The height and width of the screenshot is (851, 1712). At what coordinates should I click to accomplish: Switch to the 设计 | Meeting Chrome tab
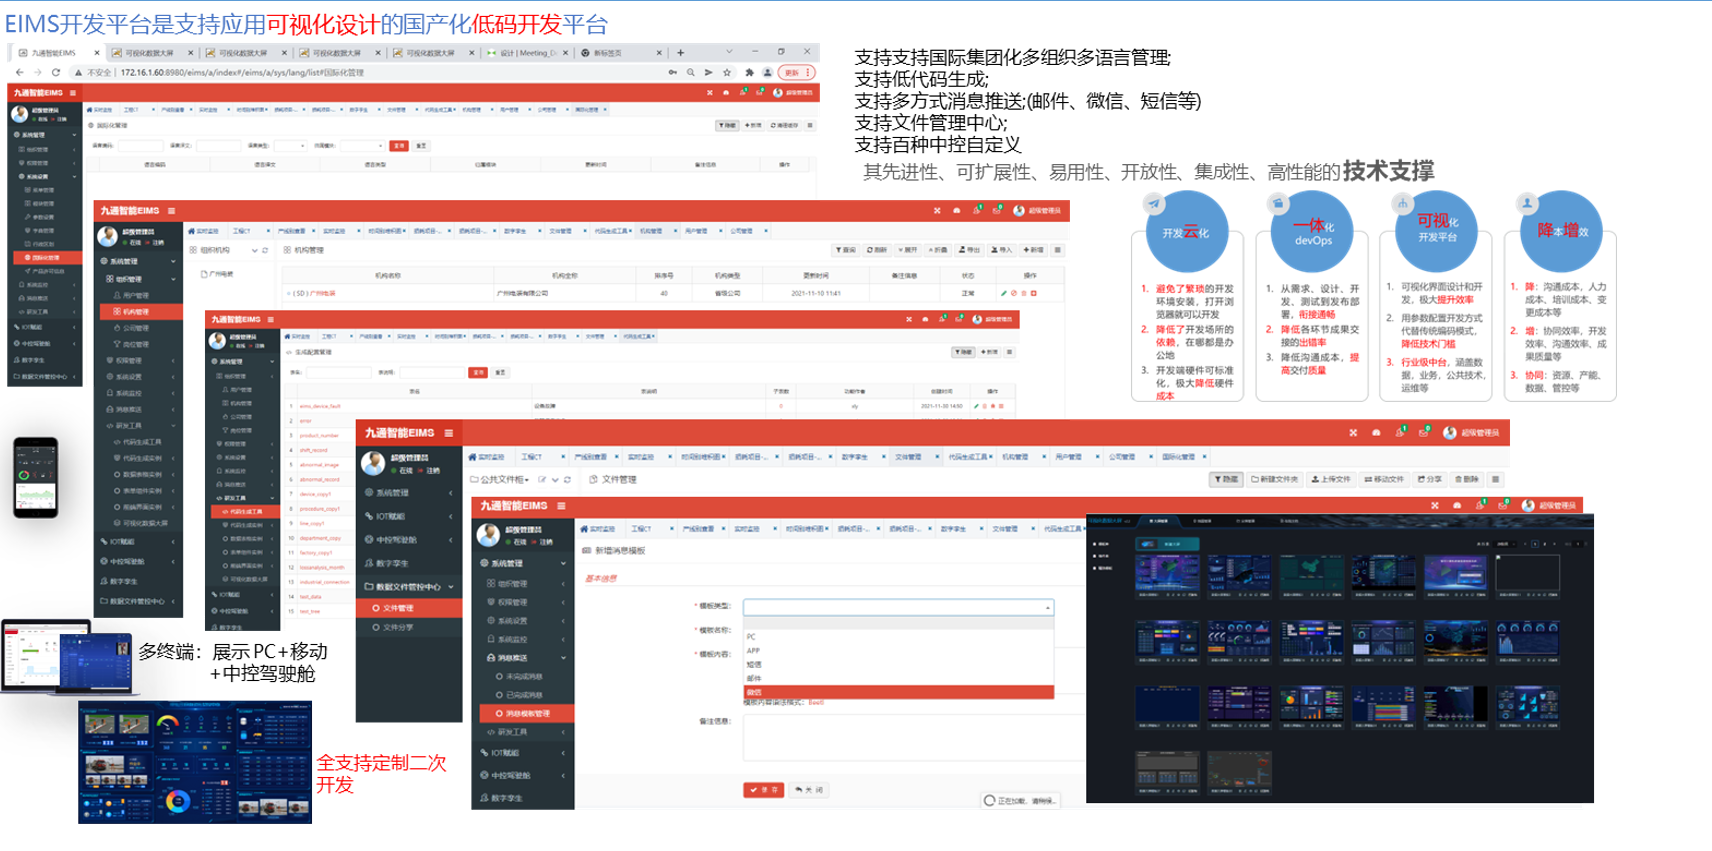pyautogui.click(x=526, y=53)
